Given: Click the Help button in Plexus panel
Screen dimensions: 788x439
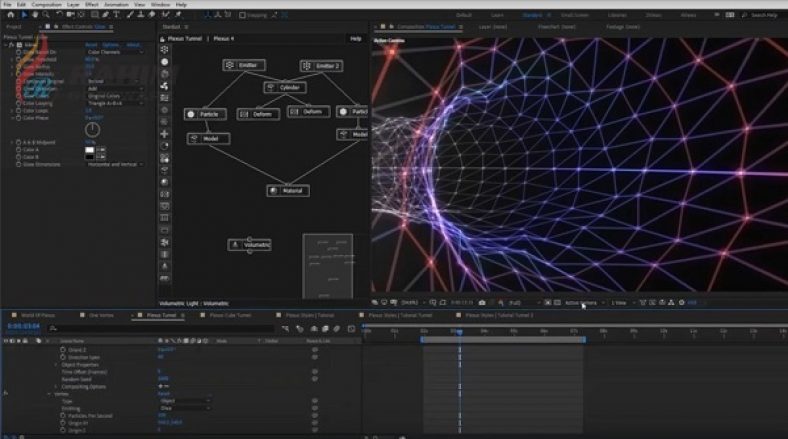Looking at the screenshot, I should [355, 38].
